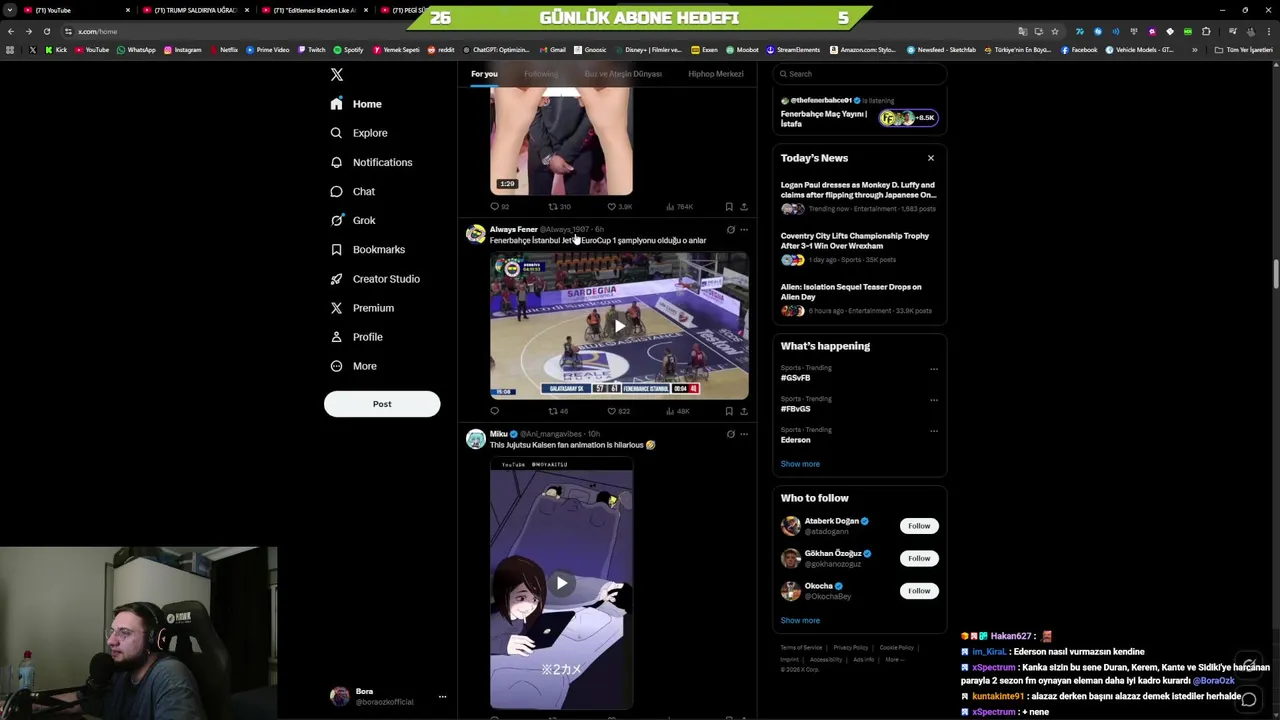1280x720 pixels.
Task: Repost the top post with 310 reposts
Action: [559, 207]
